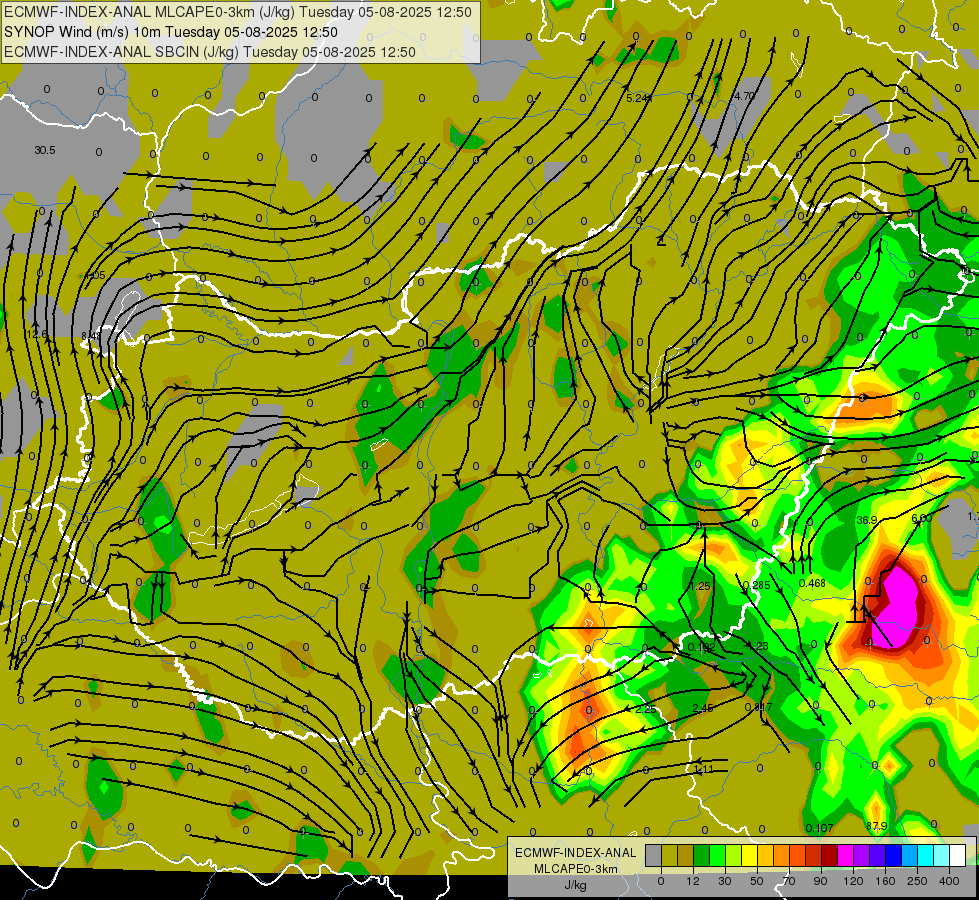
Task: Click the magenta CAPE maximum region on the map
Action: 896,606
